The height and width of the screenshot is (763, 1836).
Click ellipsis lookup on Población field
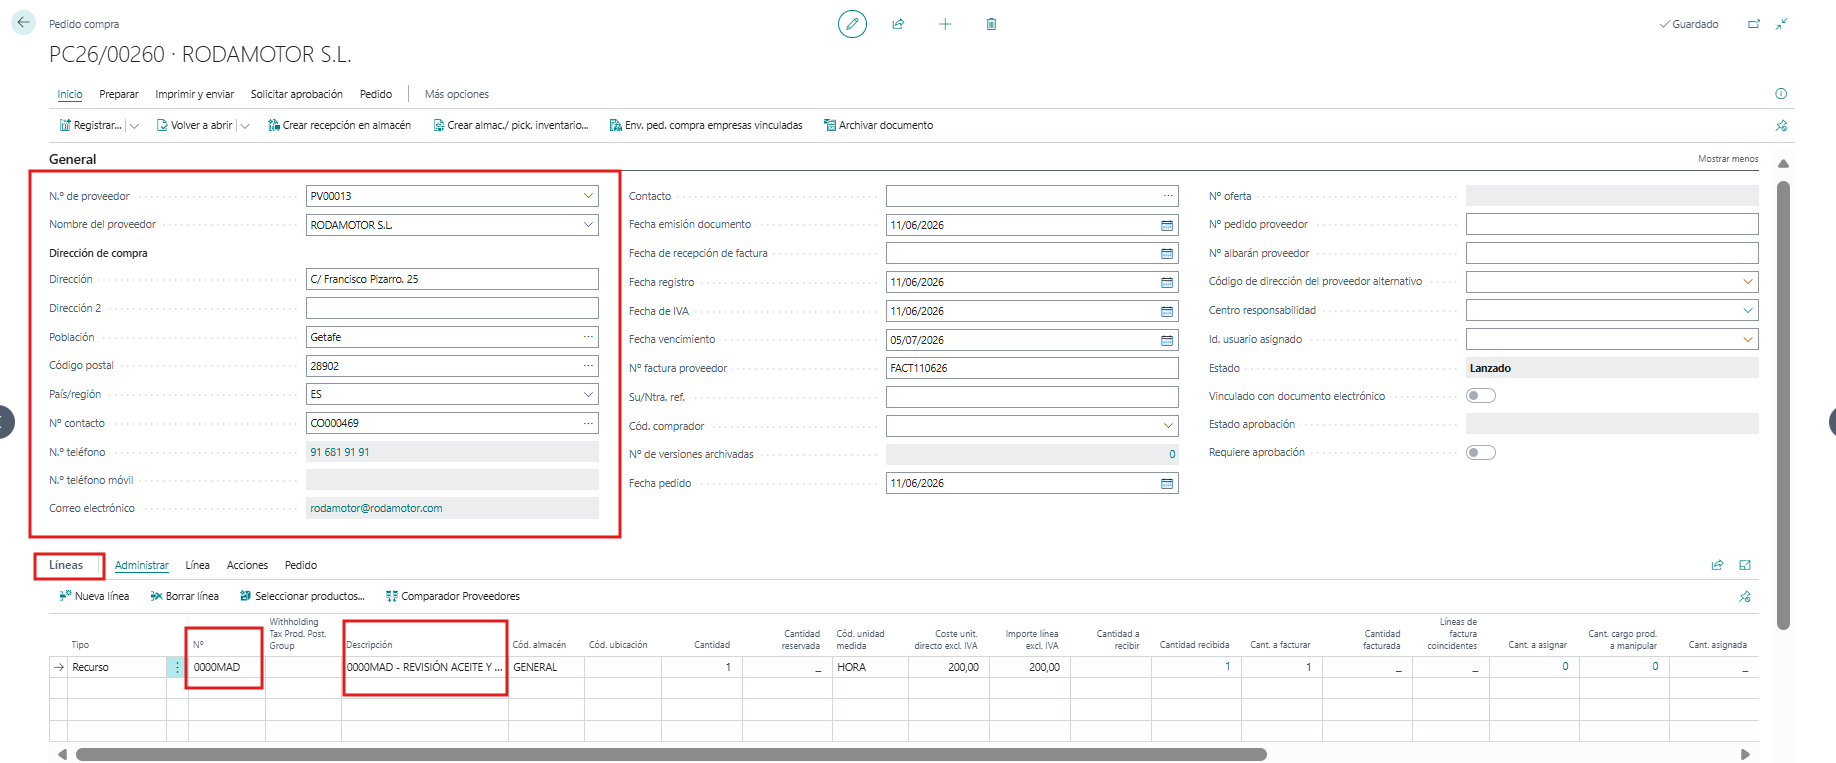tap(588, 337)
